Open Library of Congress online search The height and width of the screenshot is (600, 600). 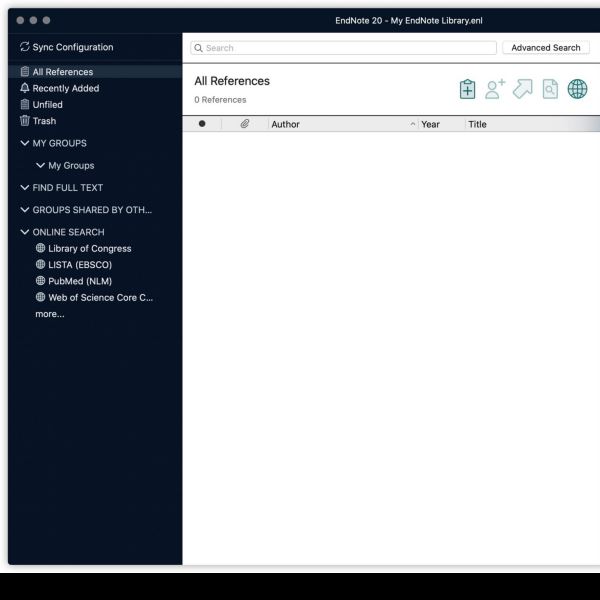(90, 249)
